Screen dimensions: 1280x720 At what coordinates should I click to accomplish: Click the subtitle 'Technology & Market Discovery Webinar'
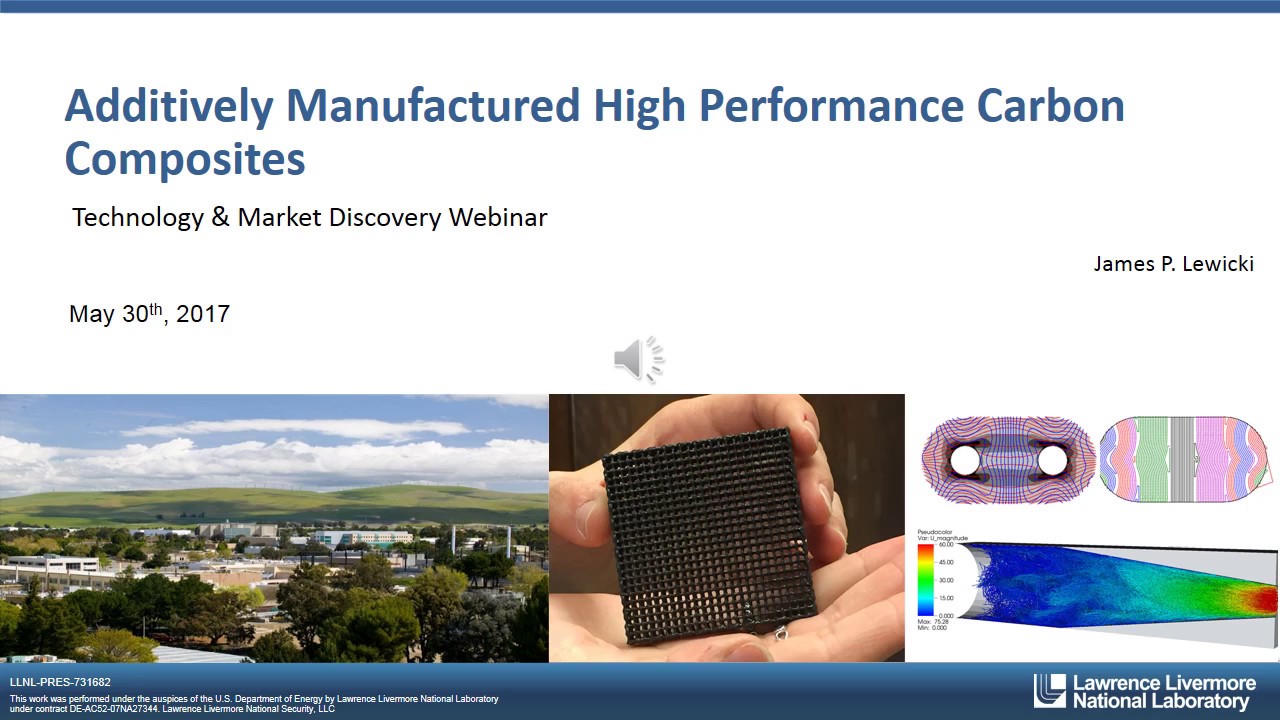point(310,217)
